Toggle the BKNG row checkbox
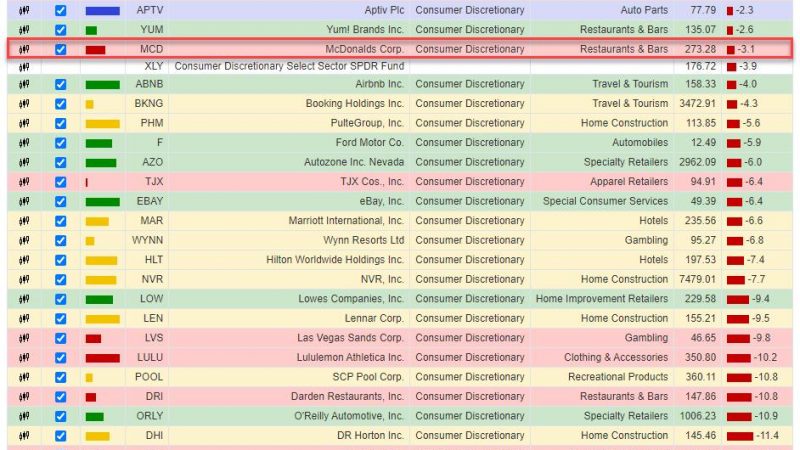 [x=60, y=104]
